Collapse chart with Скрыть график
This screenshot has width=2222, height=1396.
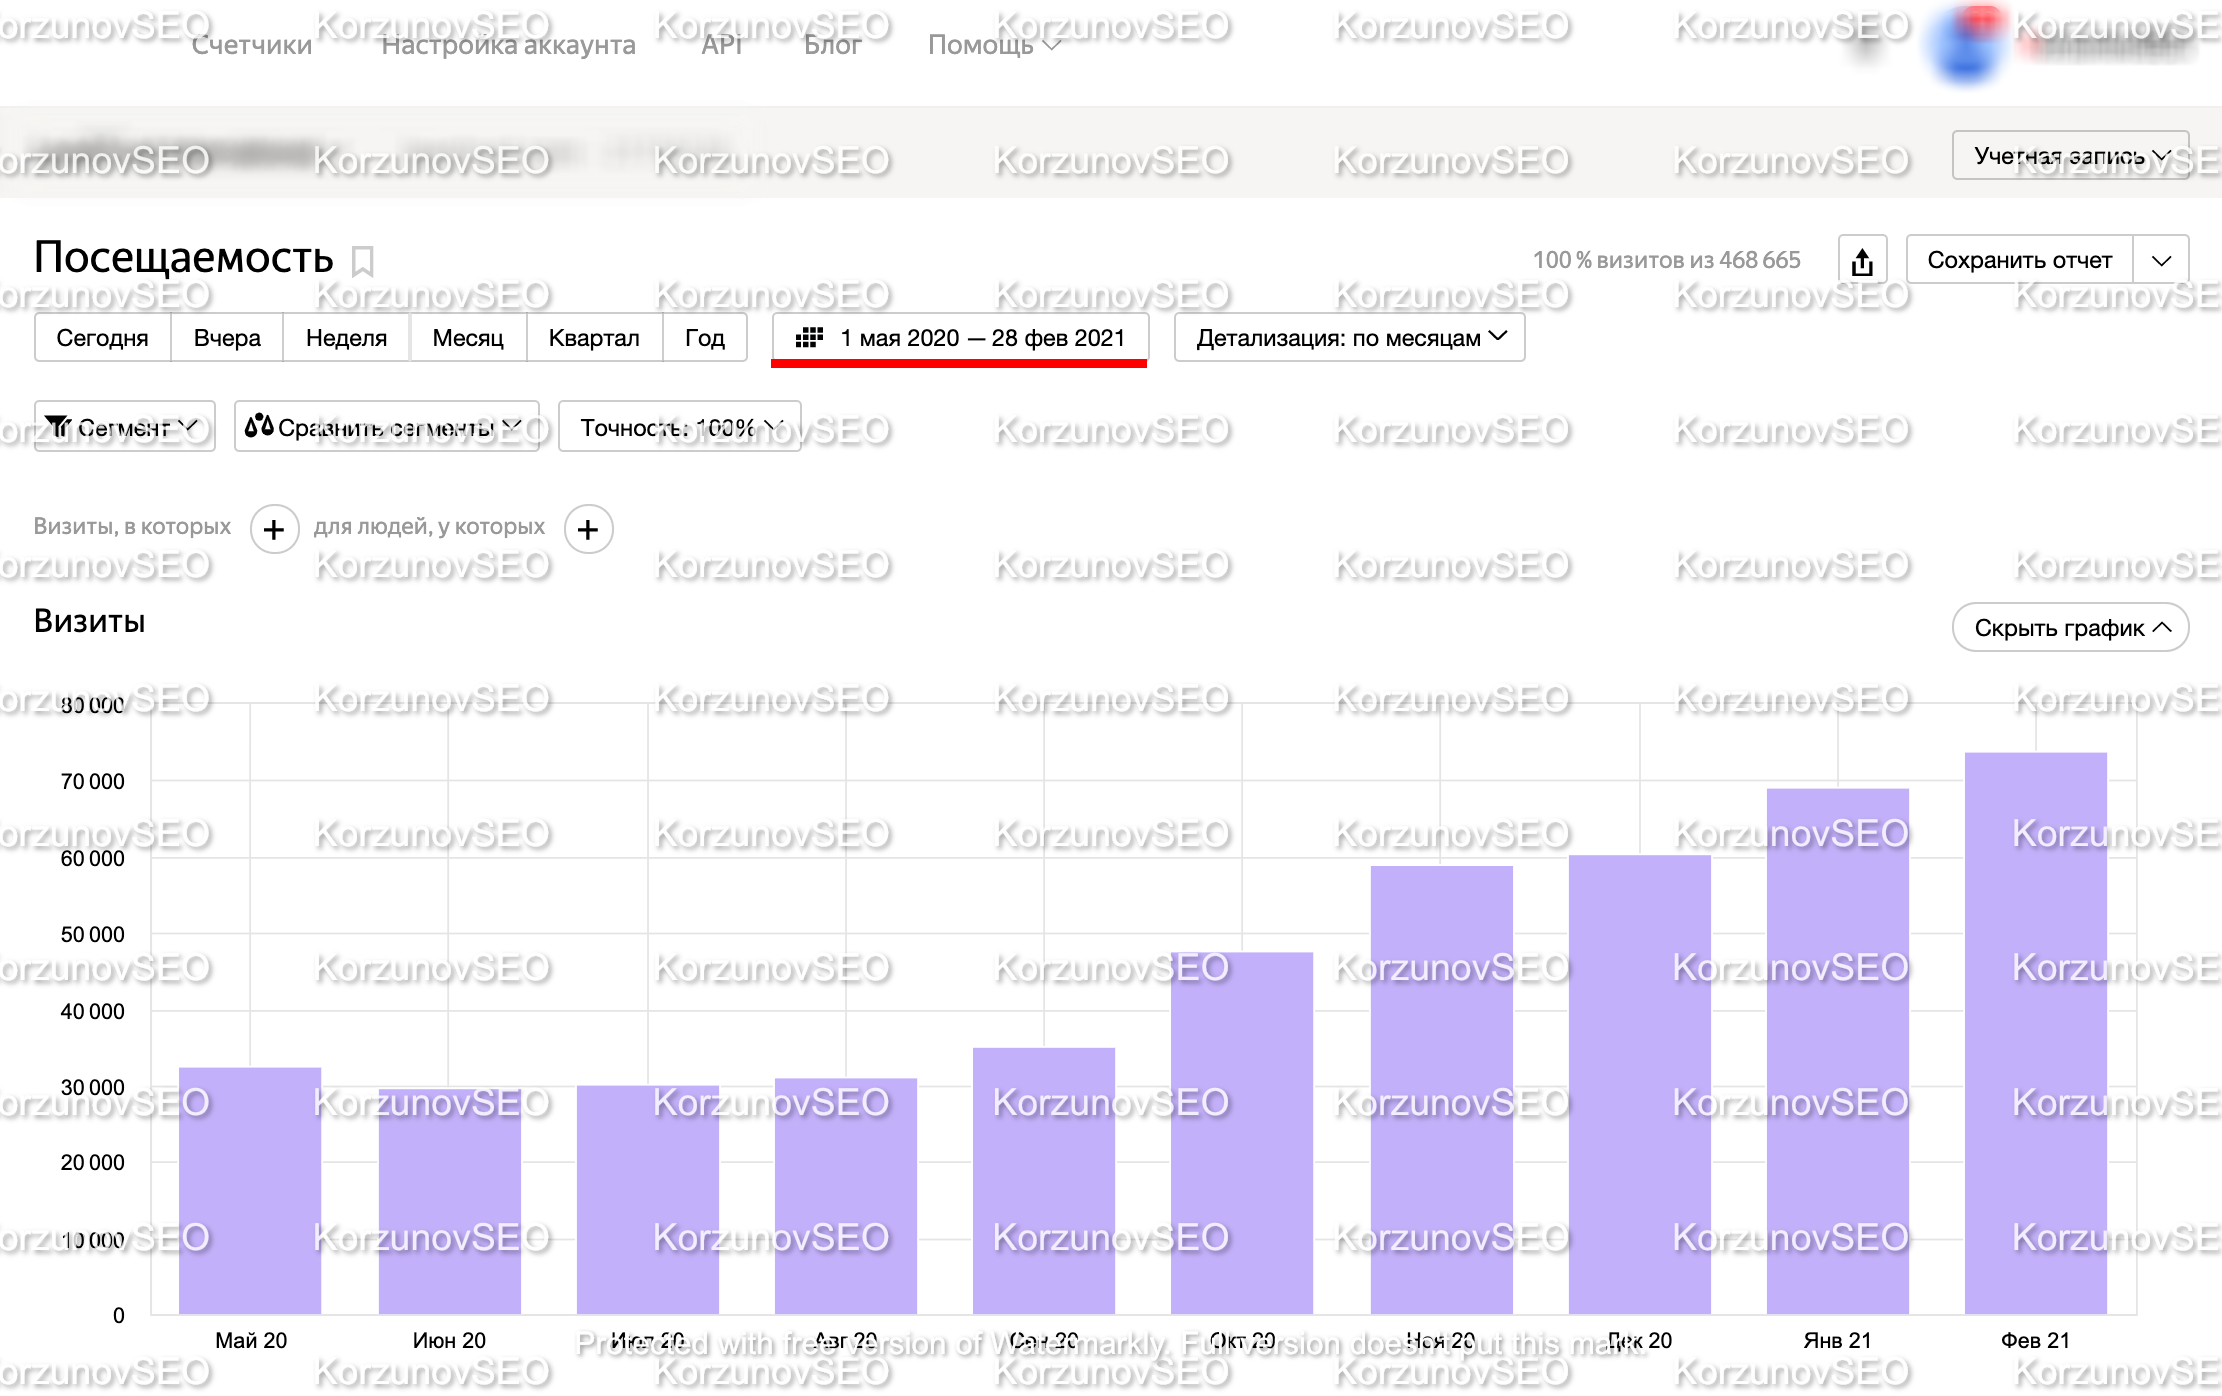[x=2070, y=628]
